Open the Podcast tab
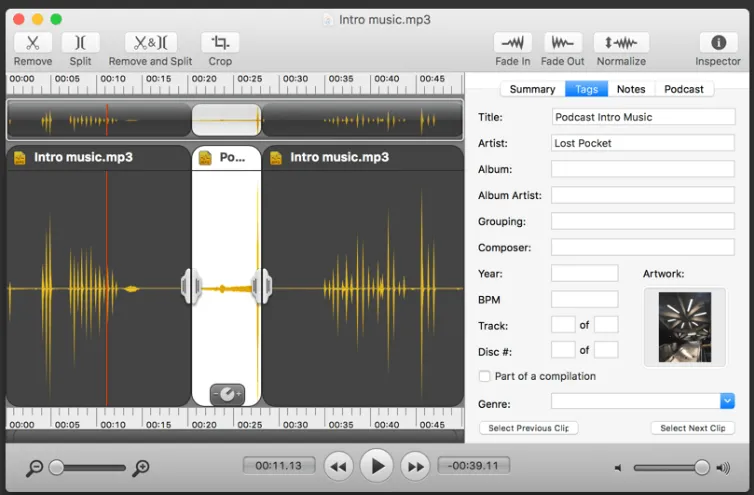Screen dimensions: 754x495 click(684, 89)
